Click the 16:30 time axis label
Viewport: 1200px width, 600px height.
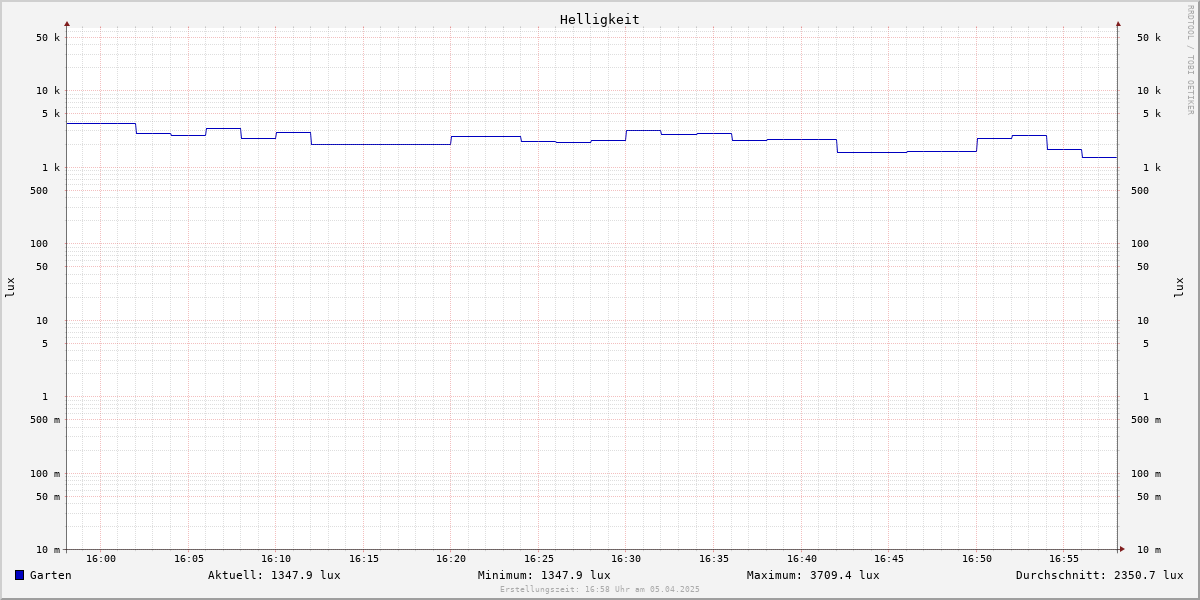pos(626,559)
